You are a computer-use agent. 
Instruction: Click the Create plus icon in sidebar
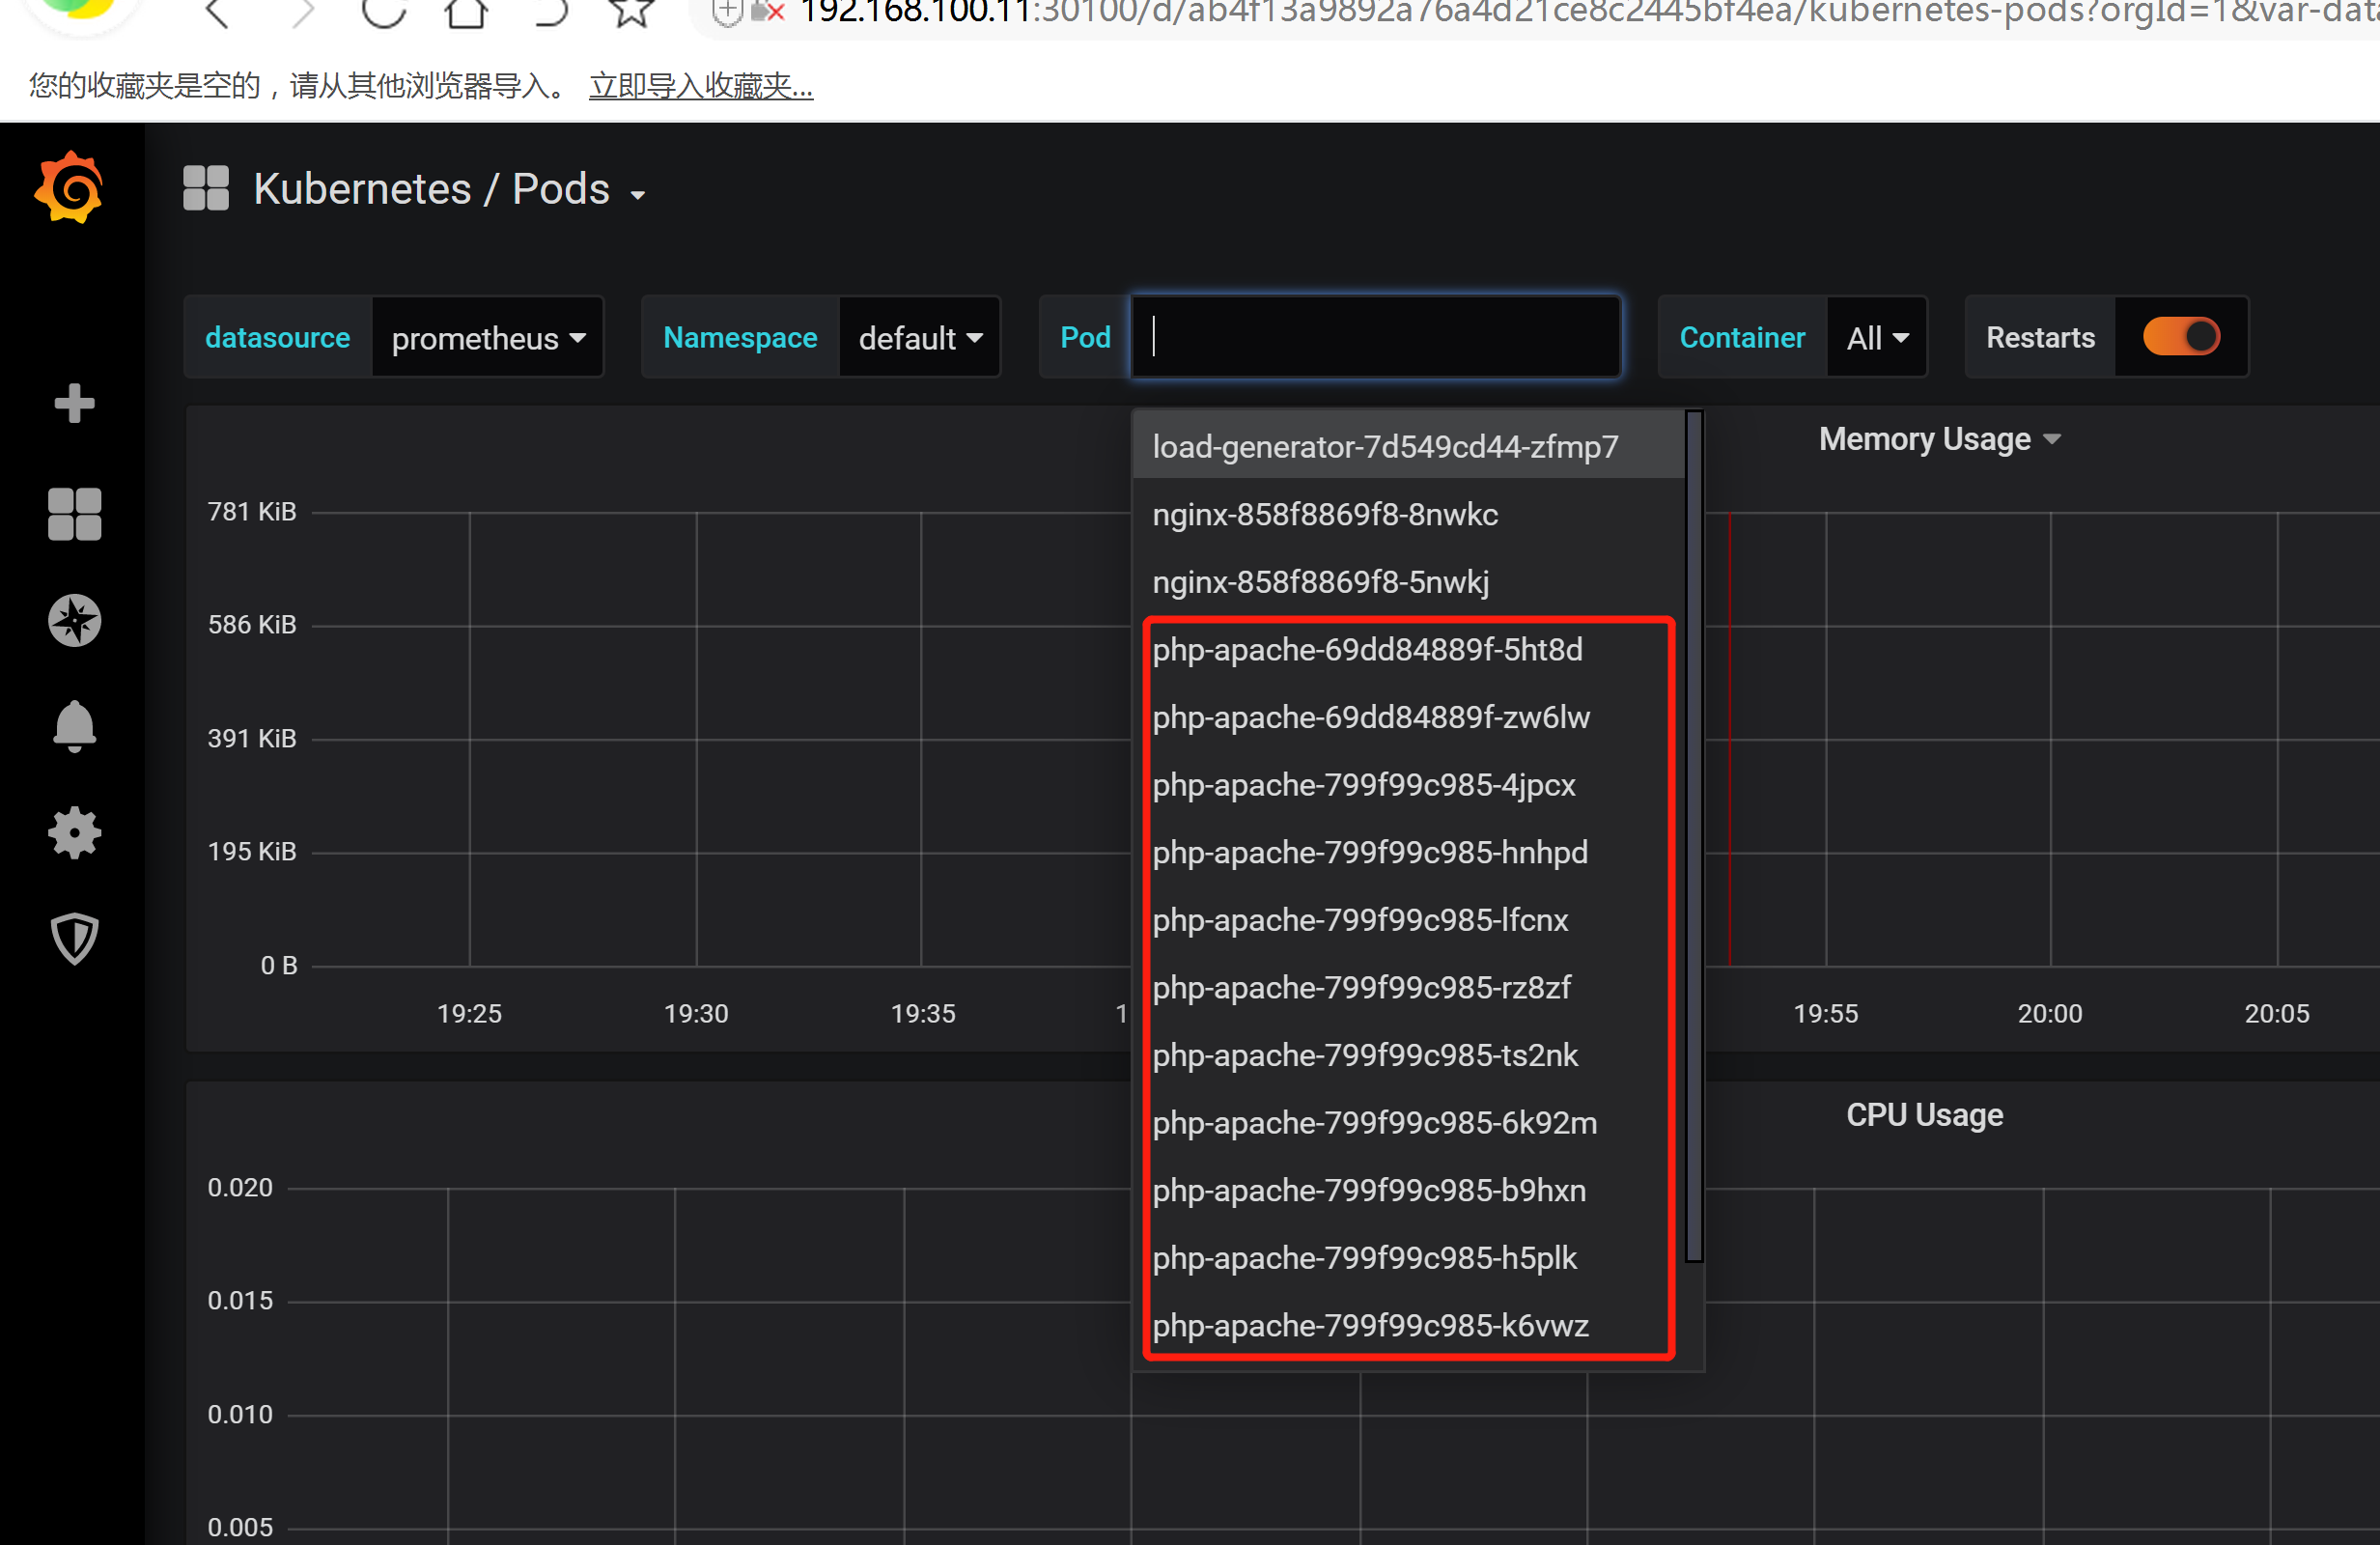[x=74, y=403]
